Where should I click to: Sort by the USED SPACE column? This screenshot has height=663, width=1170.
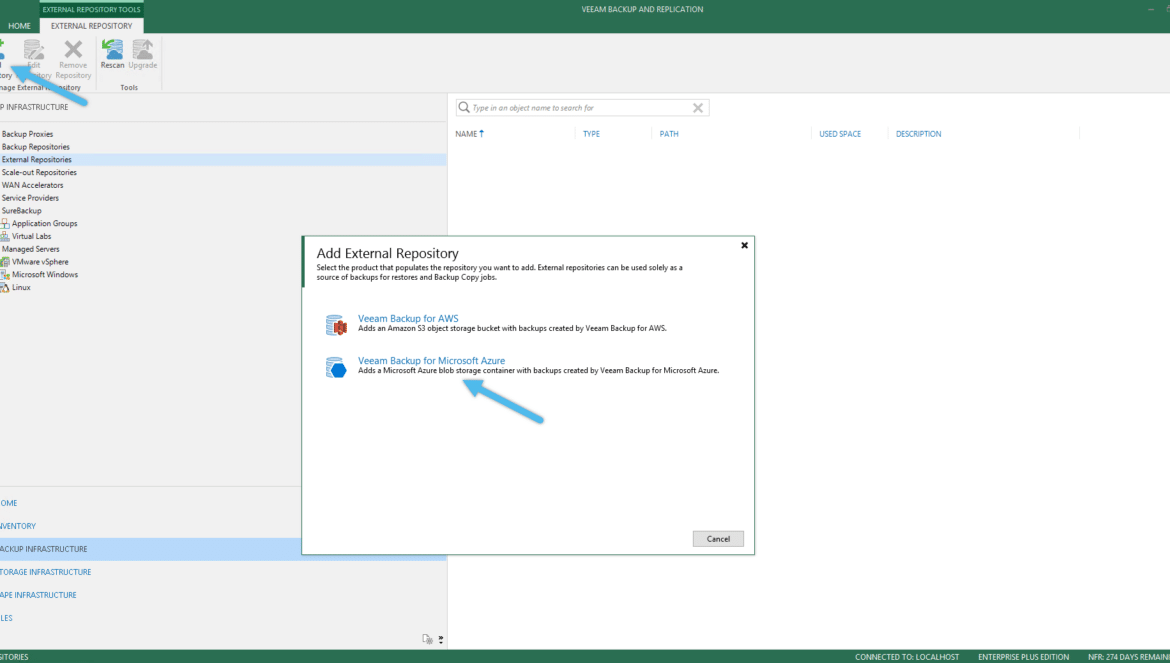[x=839, y=134]
